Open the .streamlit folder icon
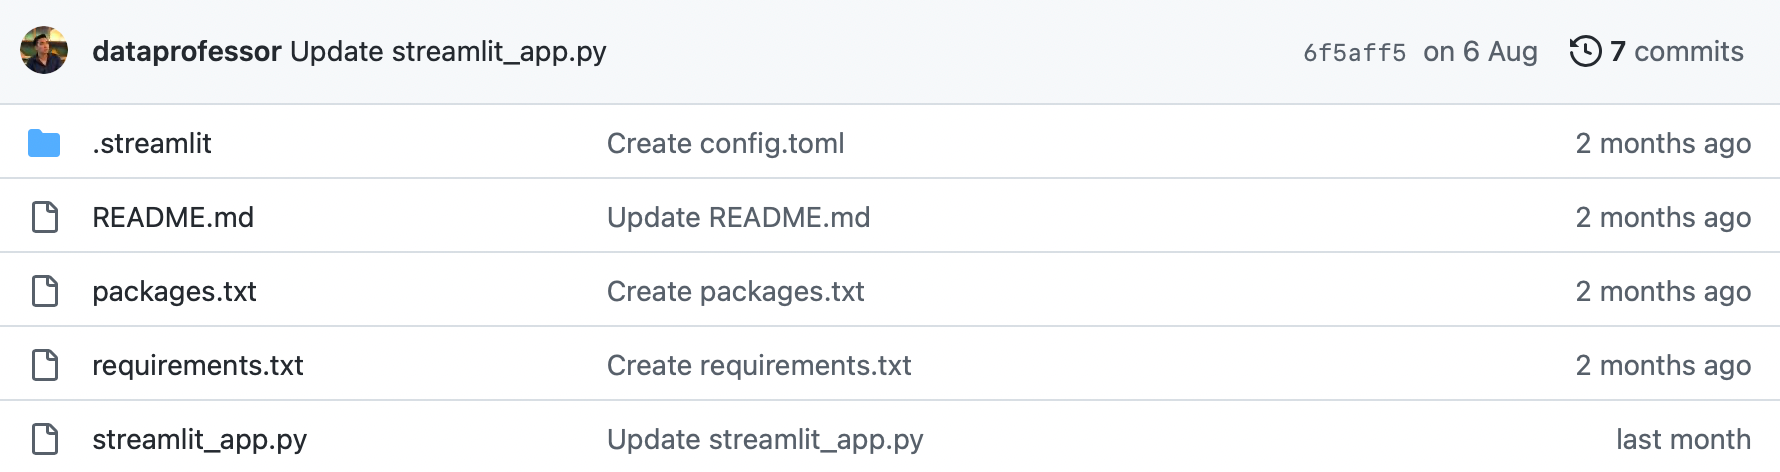Screen dimensions: 1780x472 pos(44,144)
